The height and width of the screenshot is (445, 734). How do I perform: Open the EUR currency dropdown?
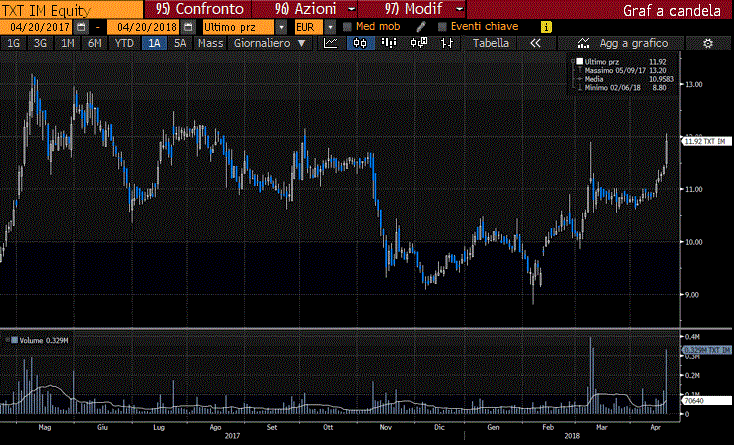pos(330,27)
